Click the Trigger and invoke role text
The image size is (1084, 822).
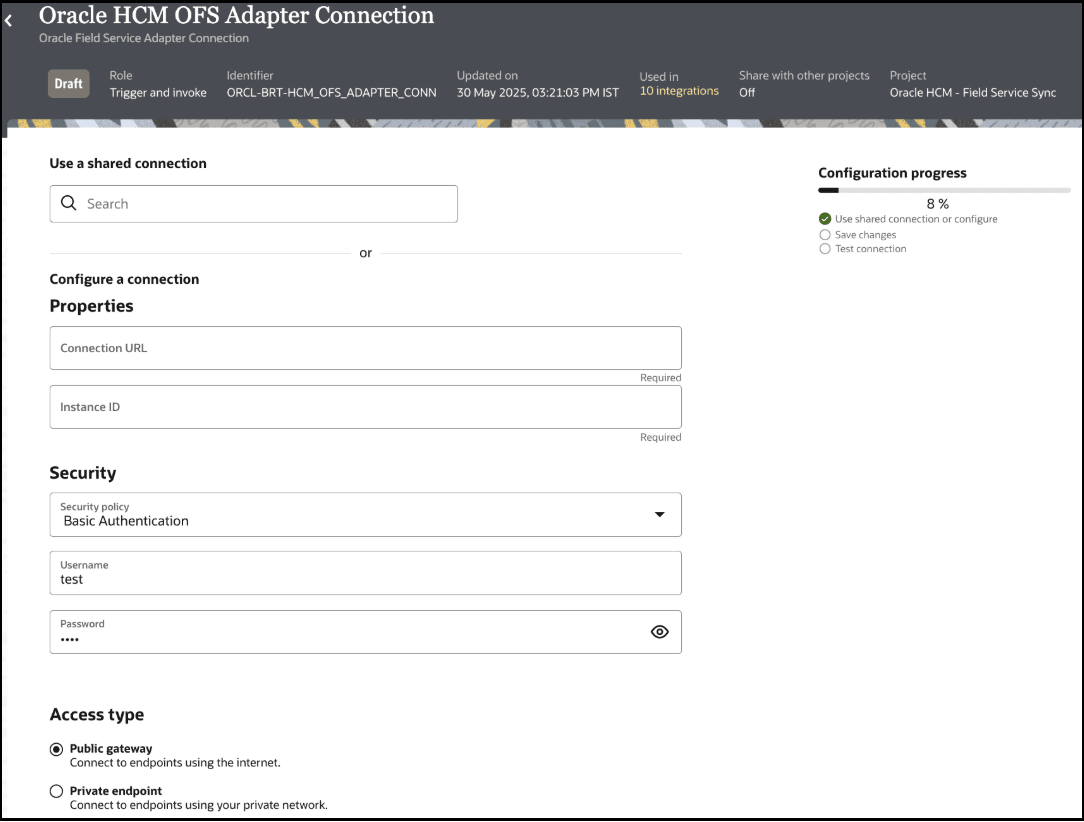tap(158, 93)
